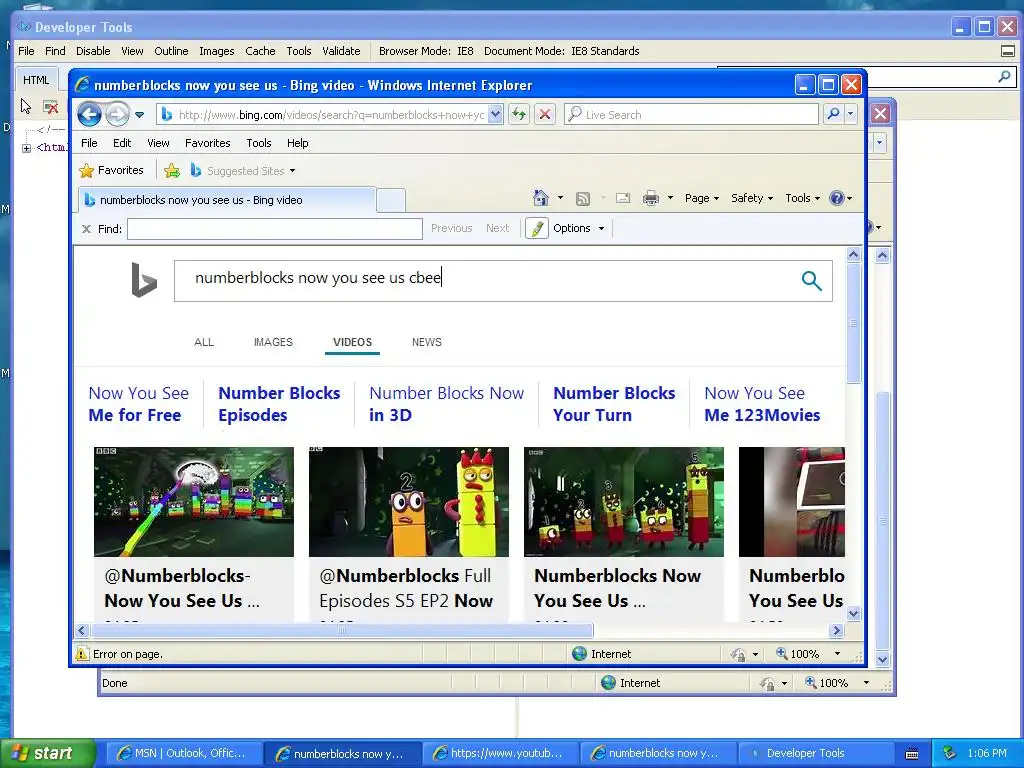
Task: Open 'Now You See Me 123Movies' suggestion
Action: (x=762, y=404)
